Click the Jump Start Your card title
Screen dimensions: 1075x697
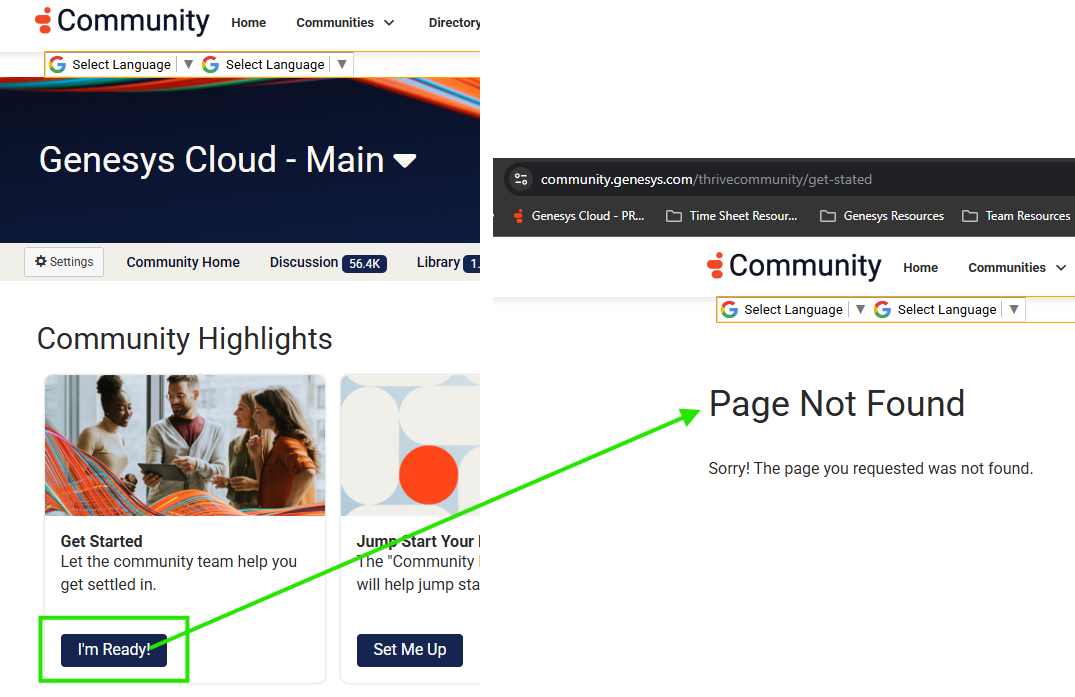tap(418, 541)
